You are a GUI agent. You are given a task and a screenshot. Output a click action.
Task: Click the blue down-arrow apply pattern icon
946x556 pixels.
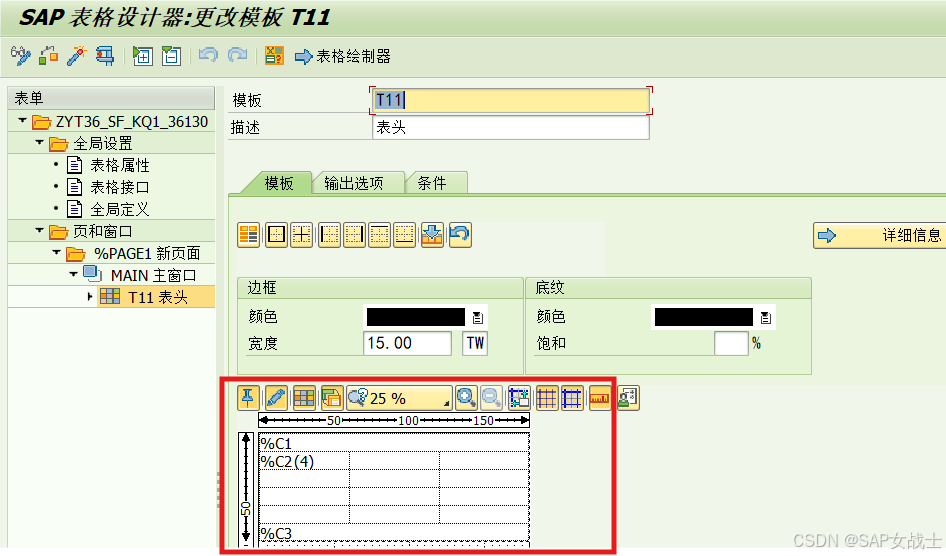[x=432, y=235]
